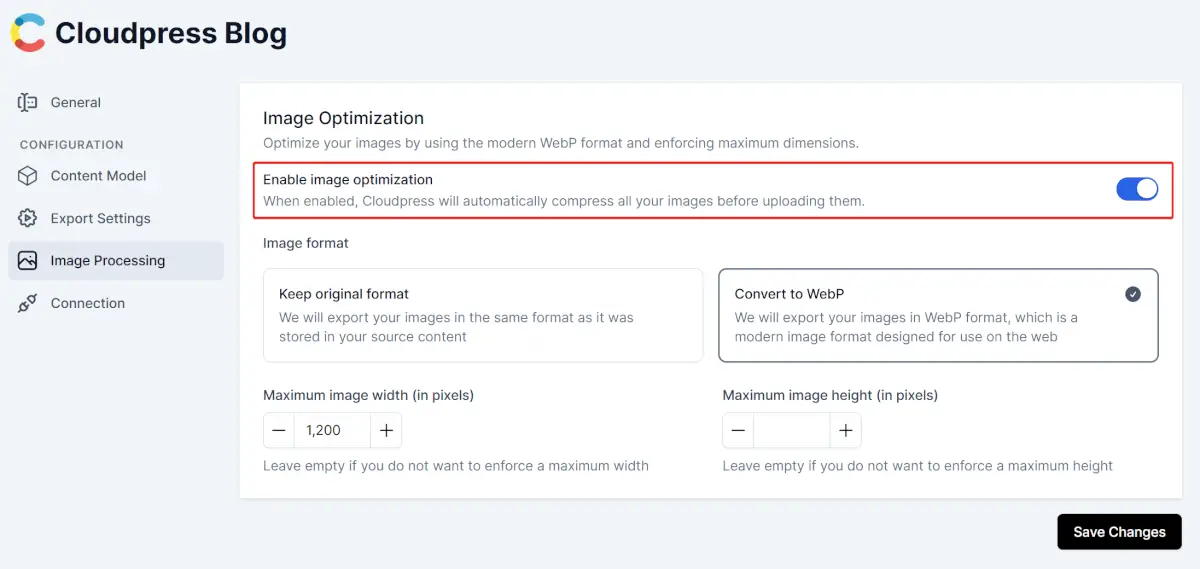Select the Convert to WebP option
This screenshot has height=569, width=1200.
pyautogui.click(x=938, y=315)
